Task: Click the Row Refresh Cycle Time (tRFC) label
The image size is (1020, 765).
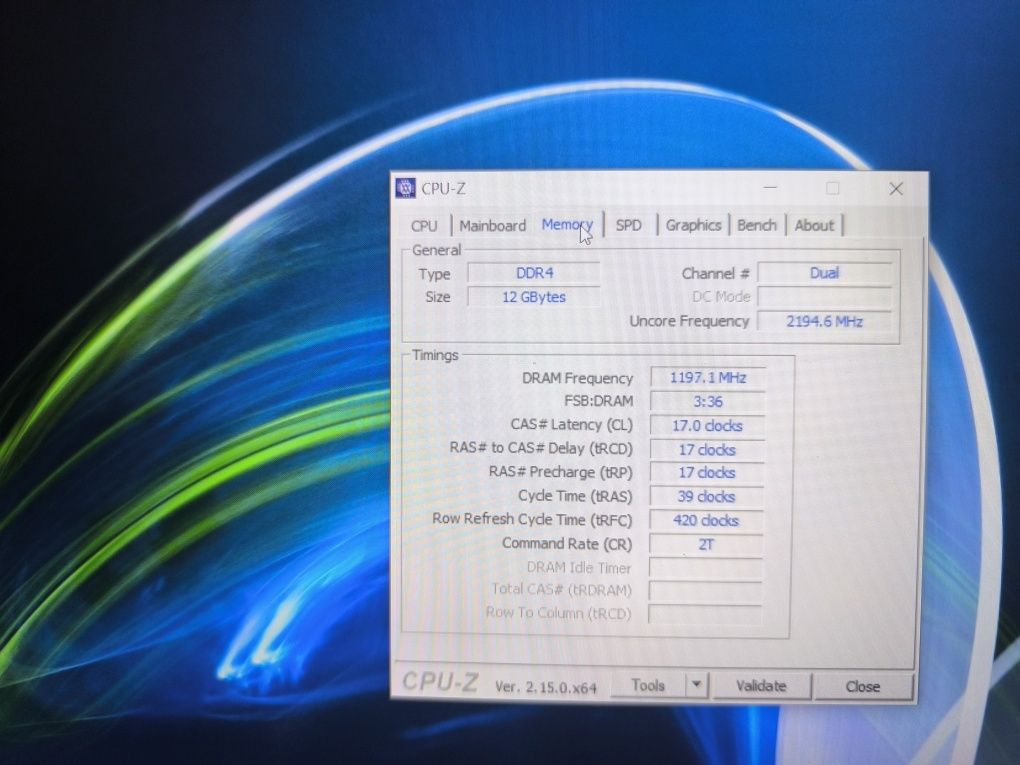Action: pyautogui.click(x=532, y=520)
